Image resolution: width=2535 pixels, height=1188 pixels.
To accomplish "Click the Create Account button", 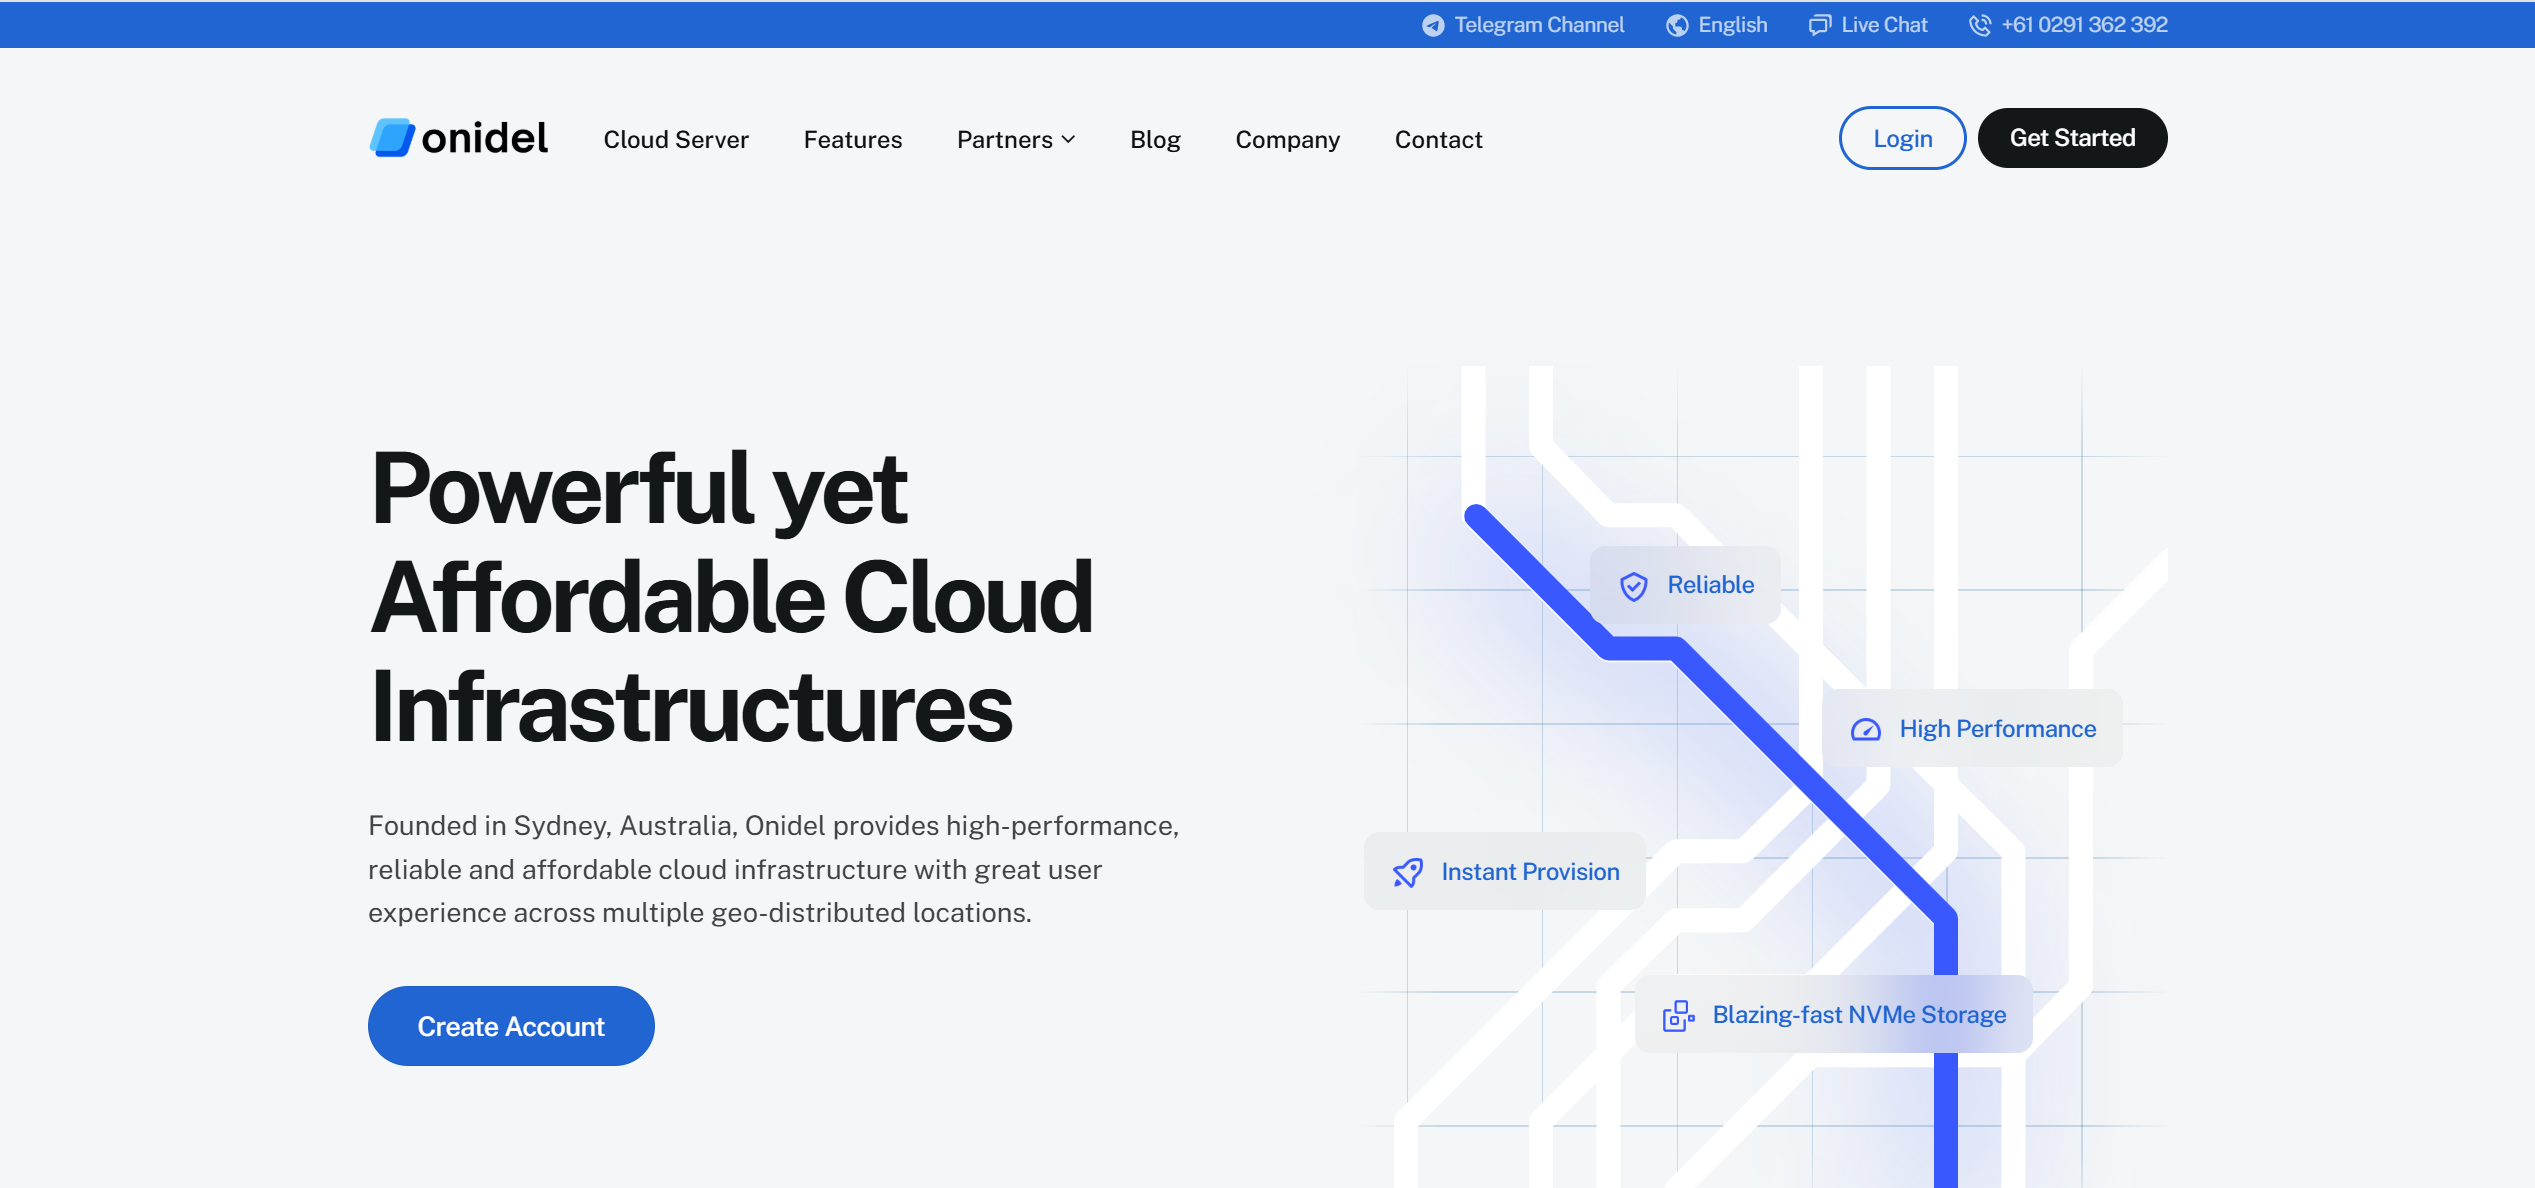I will [511, 1026].
